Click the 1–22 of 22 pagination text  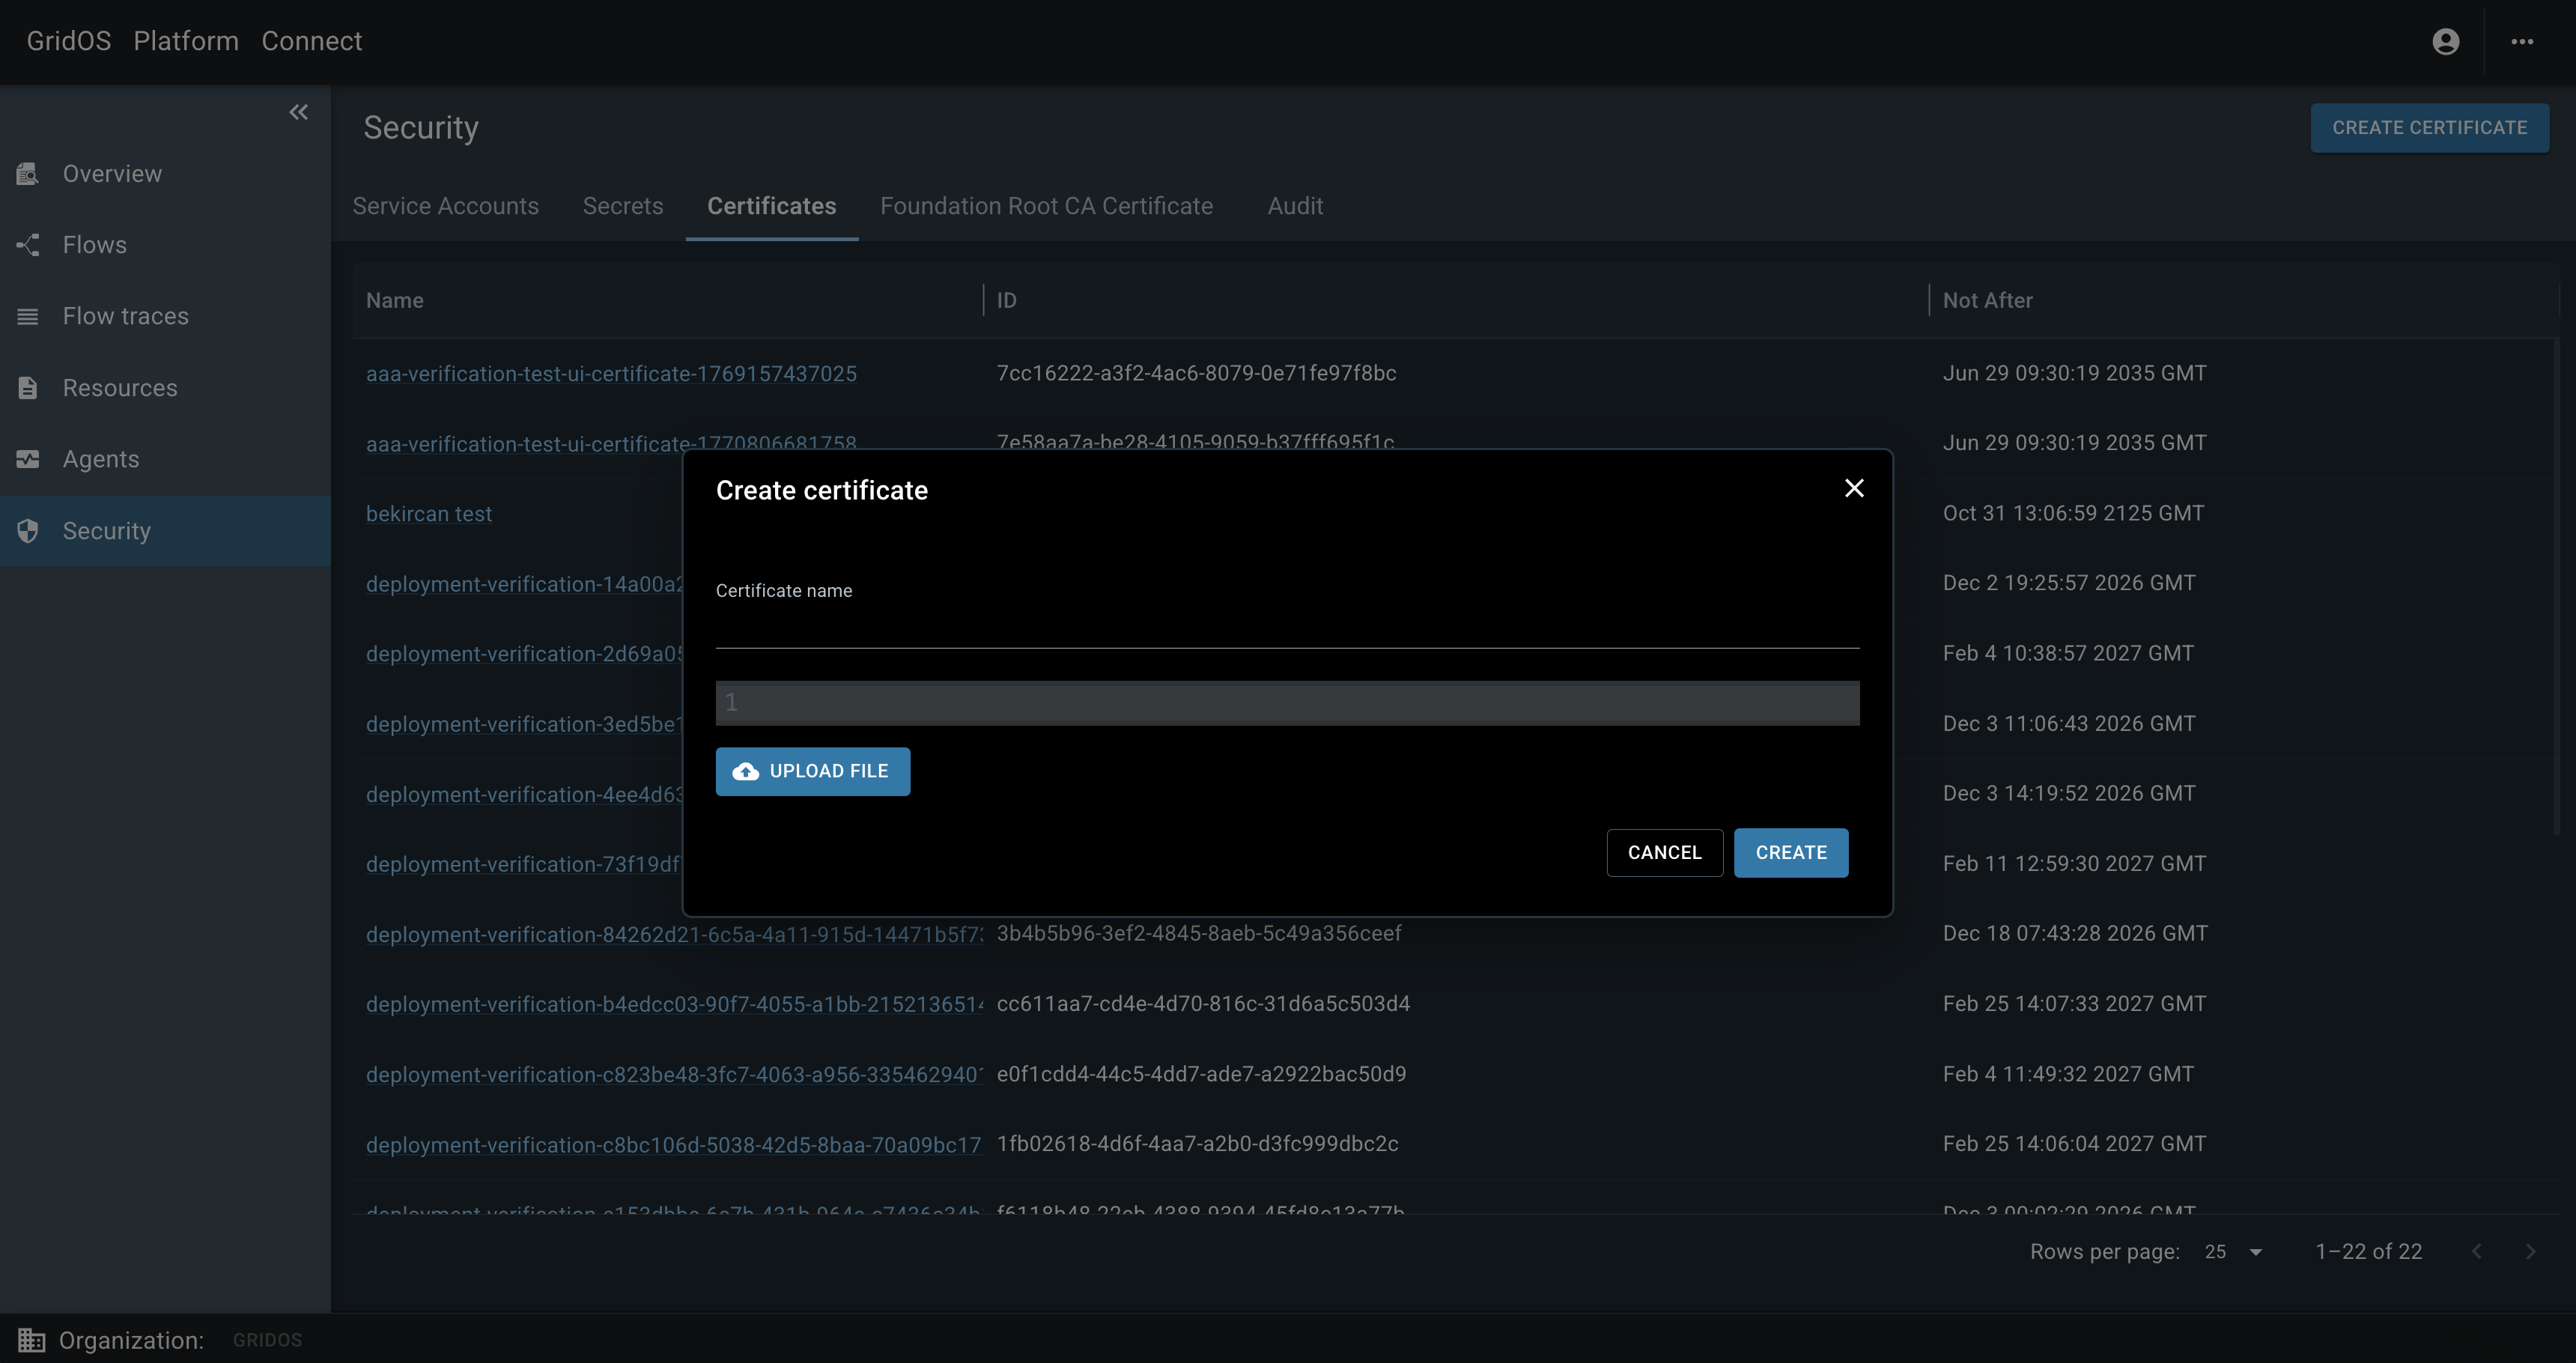[2368, 1252]
